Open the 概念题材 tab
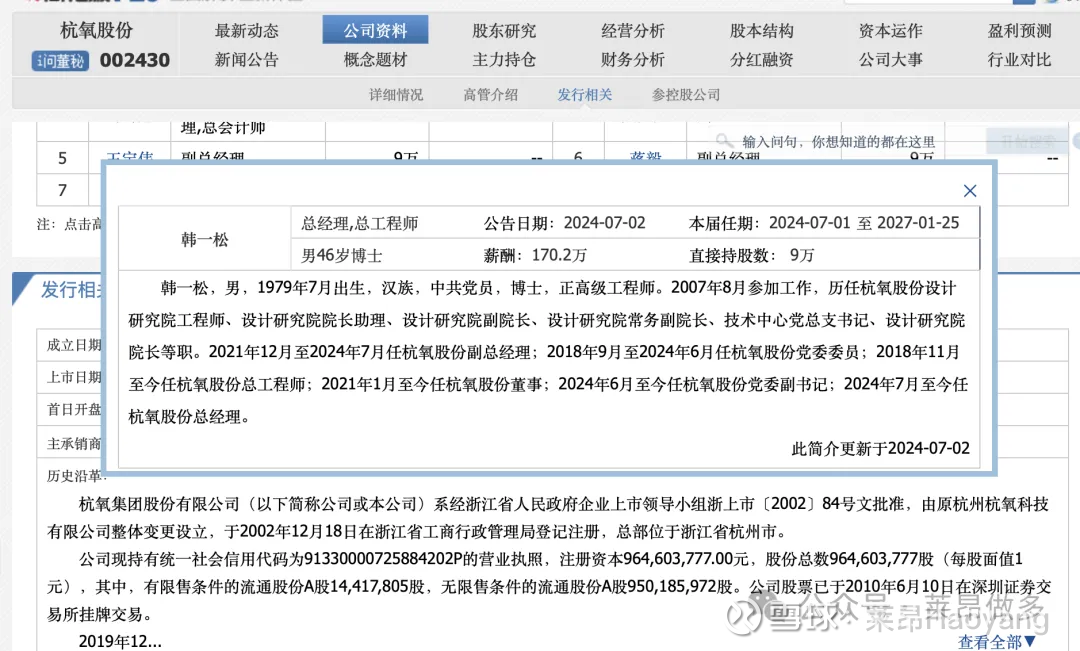 pos(375,60)
